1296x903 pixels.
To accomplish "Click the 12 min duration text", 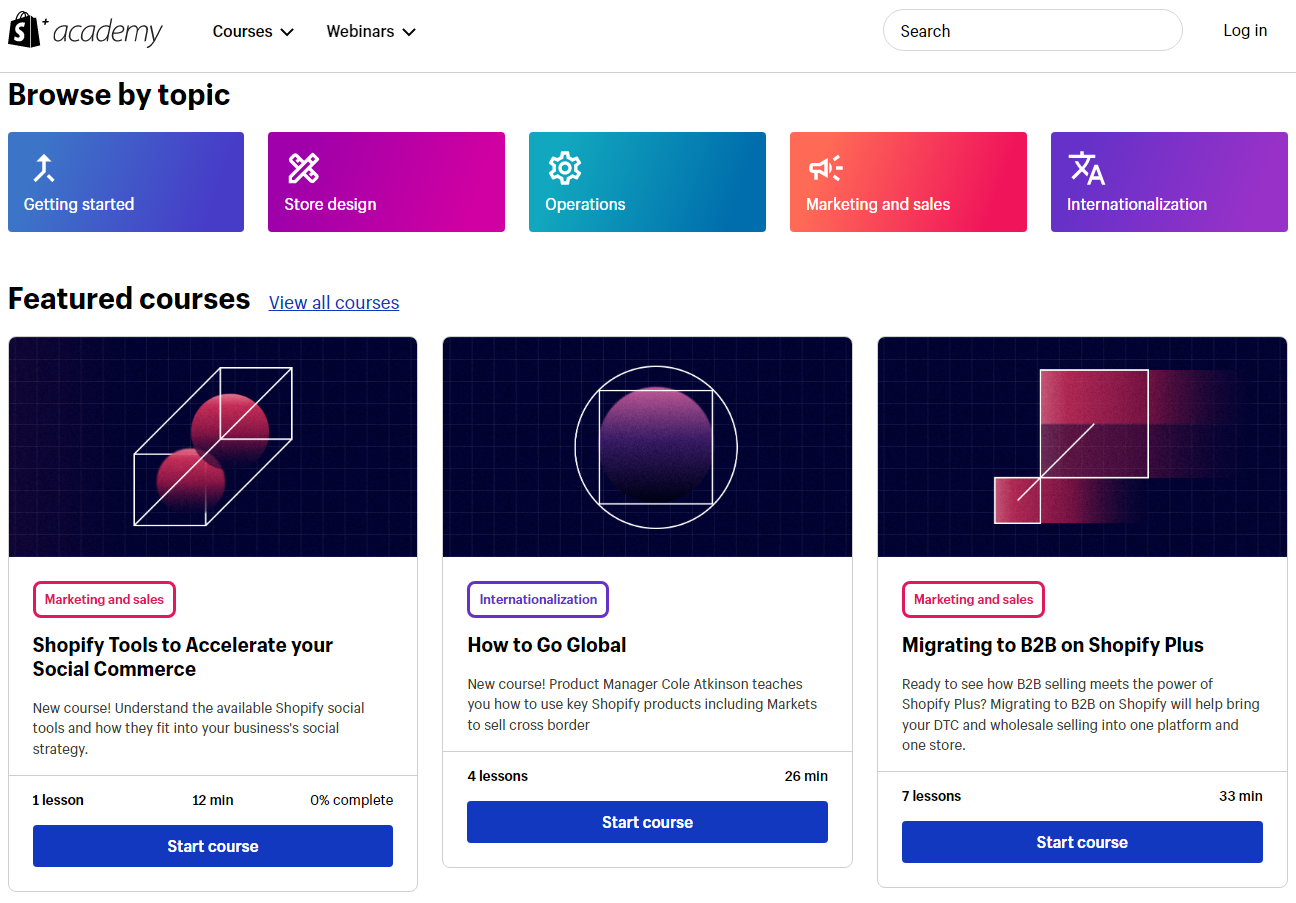I will 213,800.
